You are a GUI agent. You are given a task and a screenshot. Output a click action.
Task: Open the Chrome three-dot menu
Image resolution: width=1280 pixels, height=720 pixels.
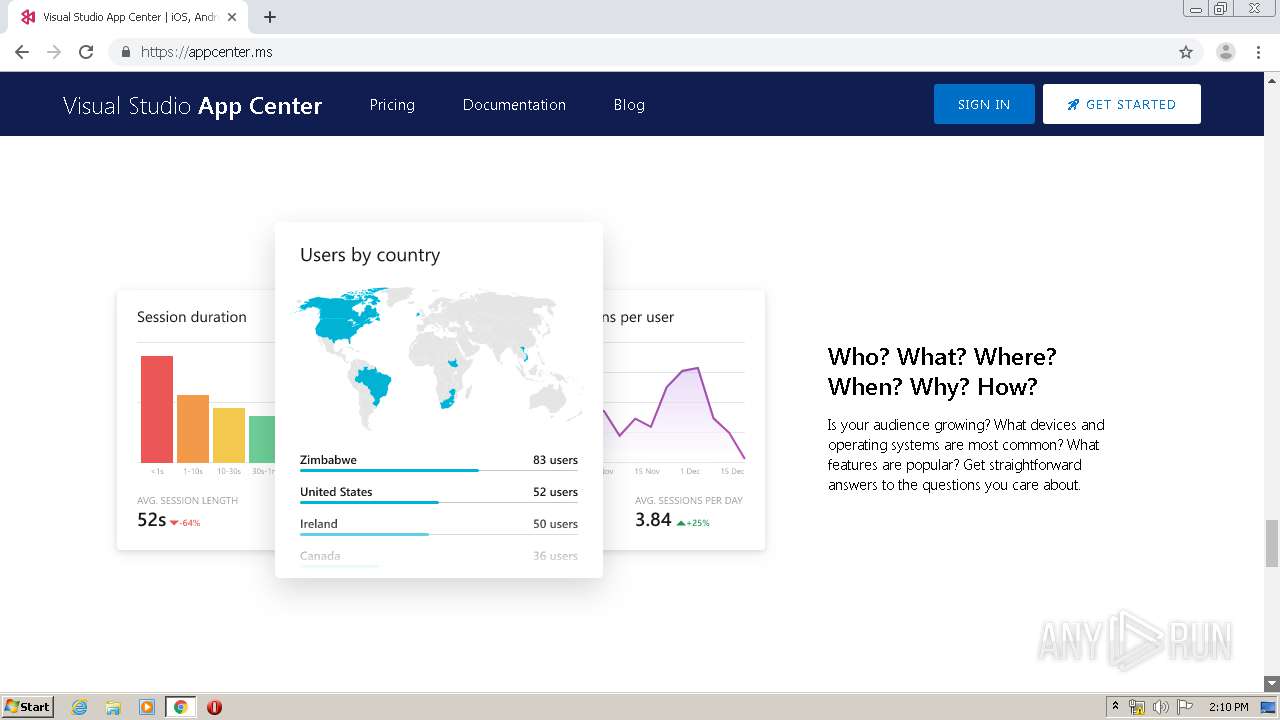click(x=1258, y=52)
